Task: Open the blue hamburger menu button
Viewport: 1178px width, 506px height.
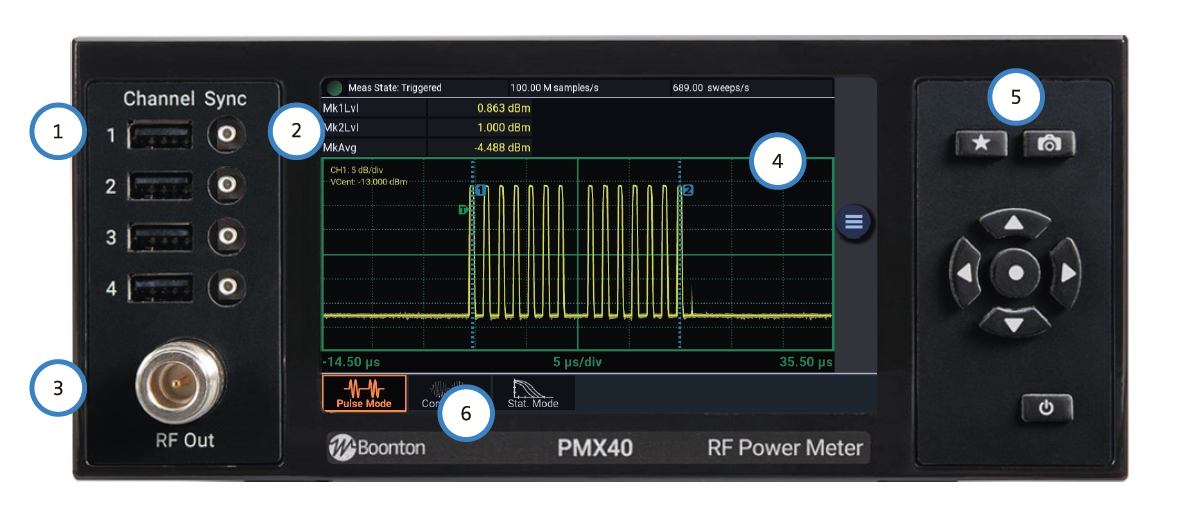Action: [853, 222]
